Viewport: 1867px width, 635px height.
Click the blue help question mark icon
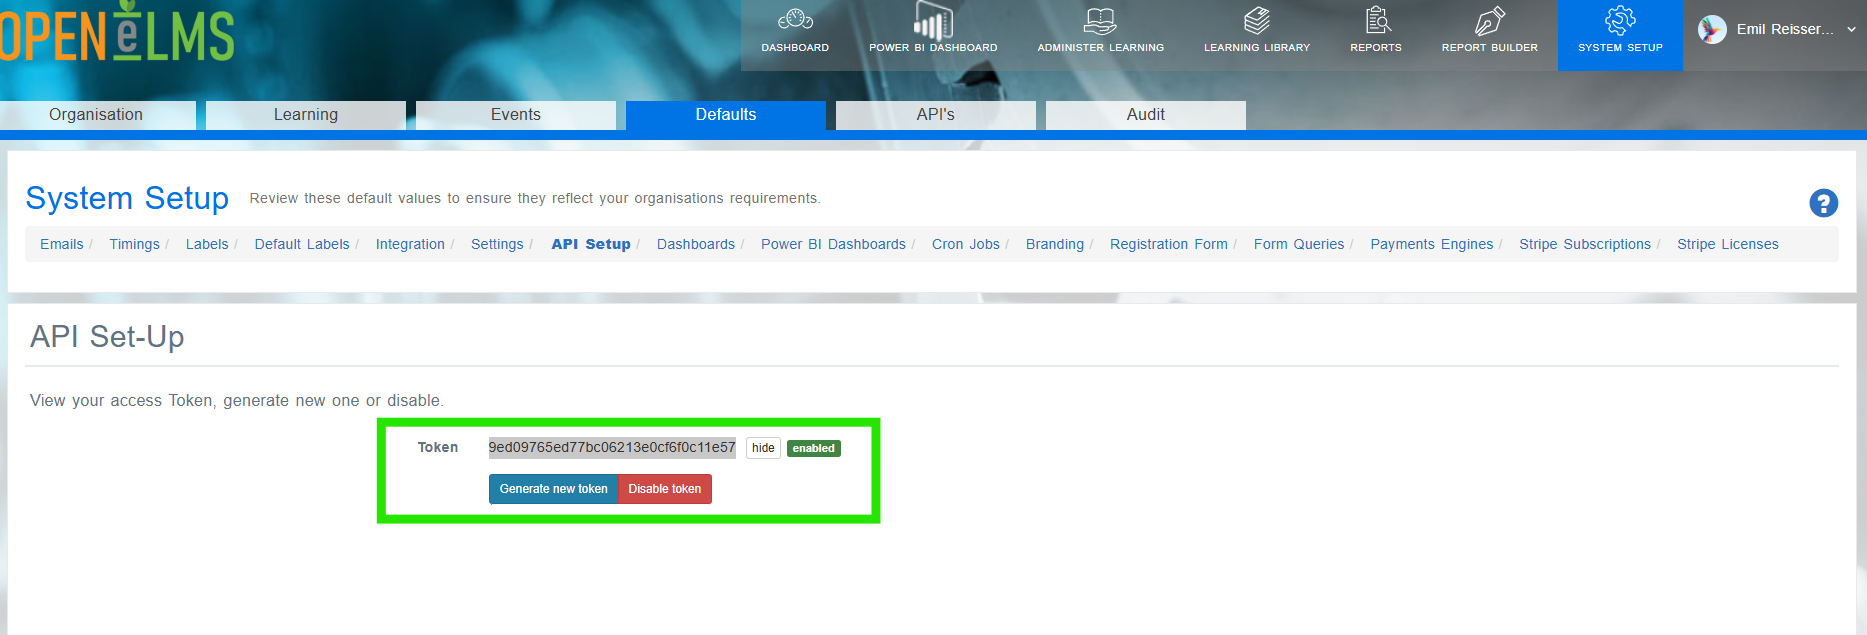(1823, 203)
